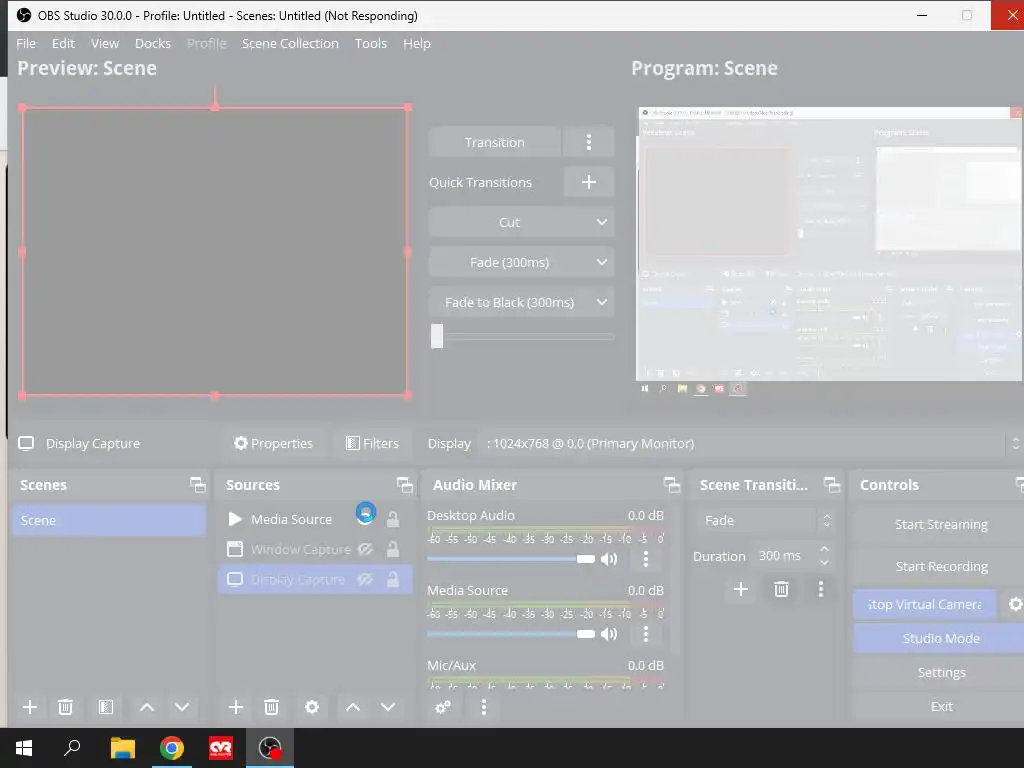The width and height of the screenshot is (1024, 768).
Task: Open OBS Settings
Action: tap(940, 672)
